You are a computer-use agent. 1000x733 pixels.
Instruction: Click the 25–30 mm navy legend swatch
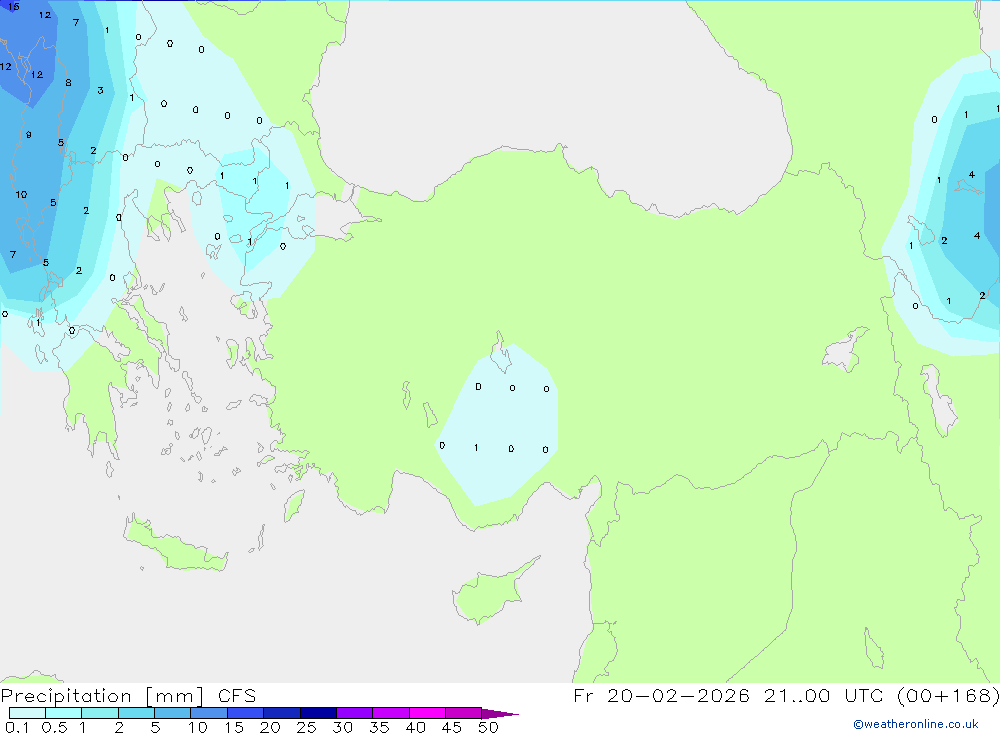[318, 713]
